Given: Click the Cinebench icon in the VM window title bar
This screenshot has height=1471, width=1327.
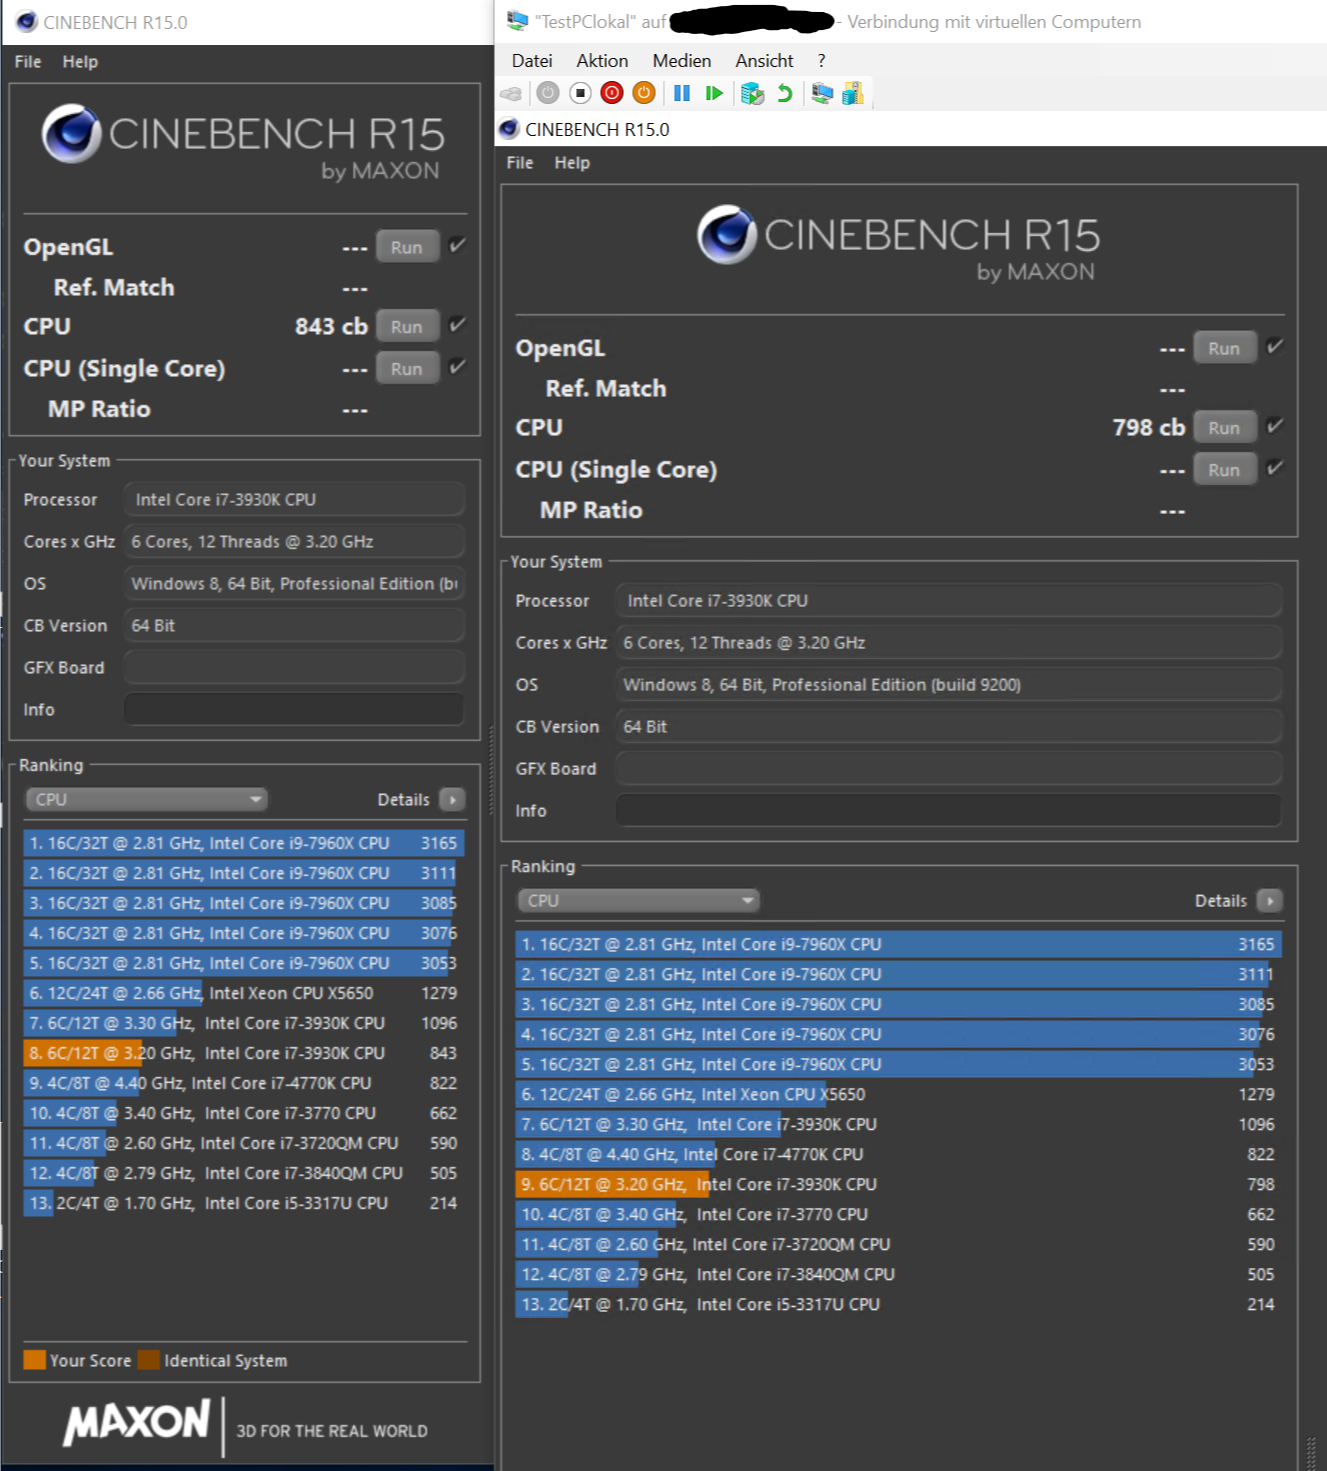Looking at the screenshot, I should click(509, 129).
